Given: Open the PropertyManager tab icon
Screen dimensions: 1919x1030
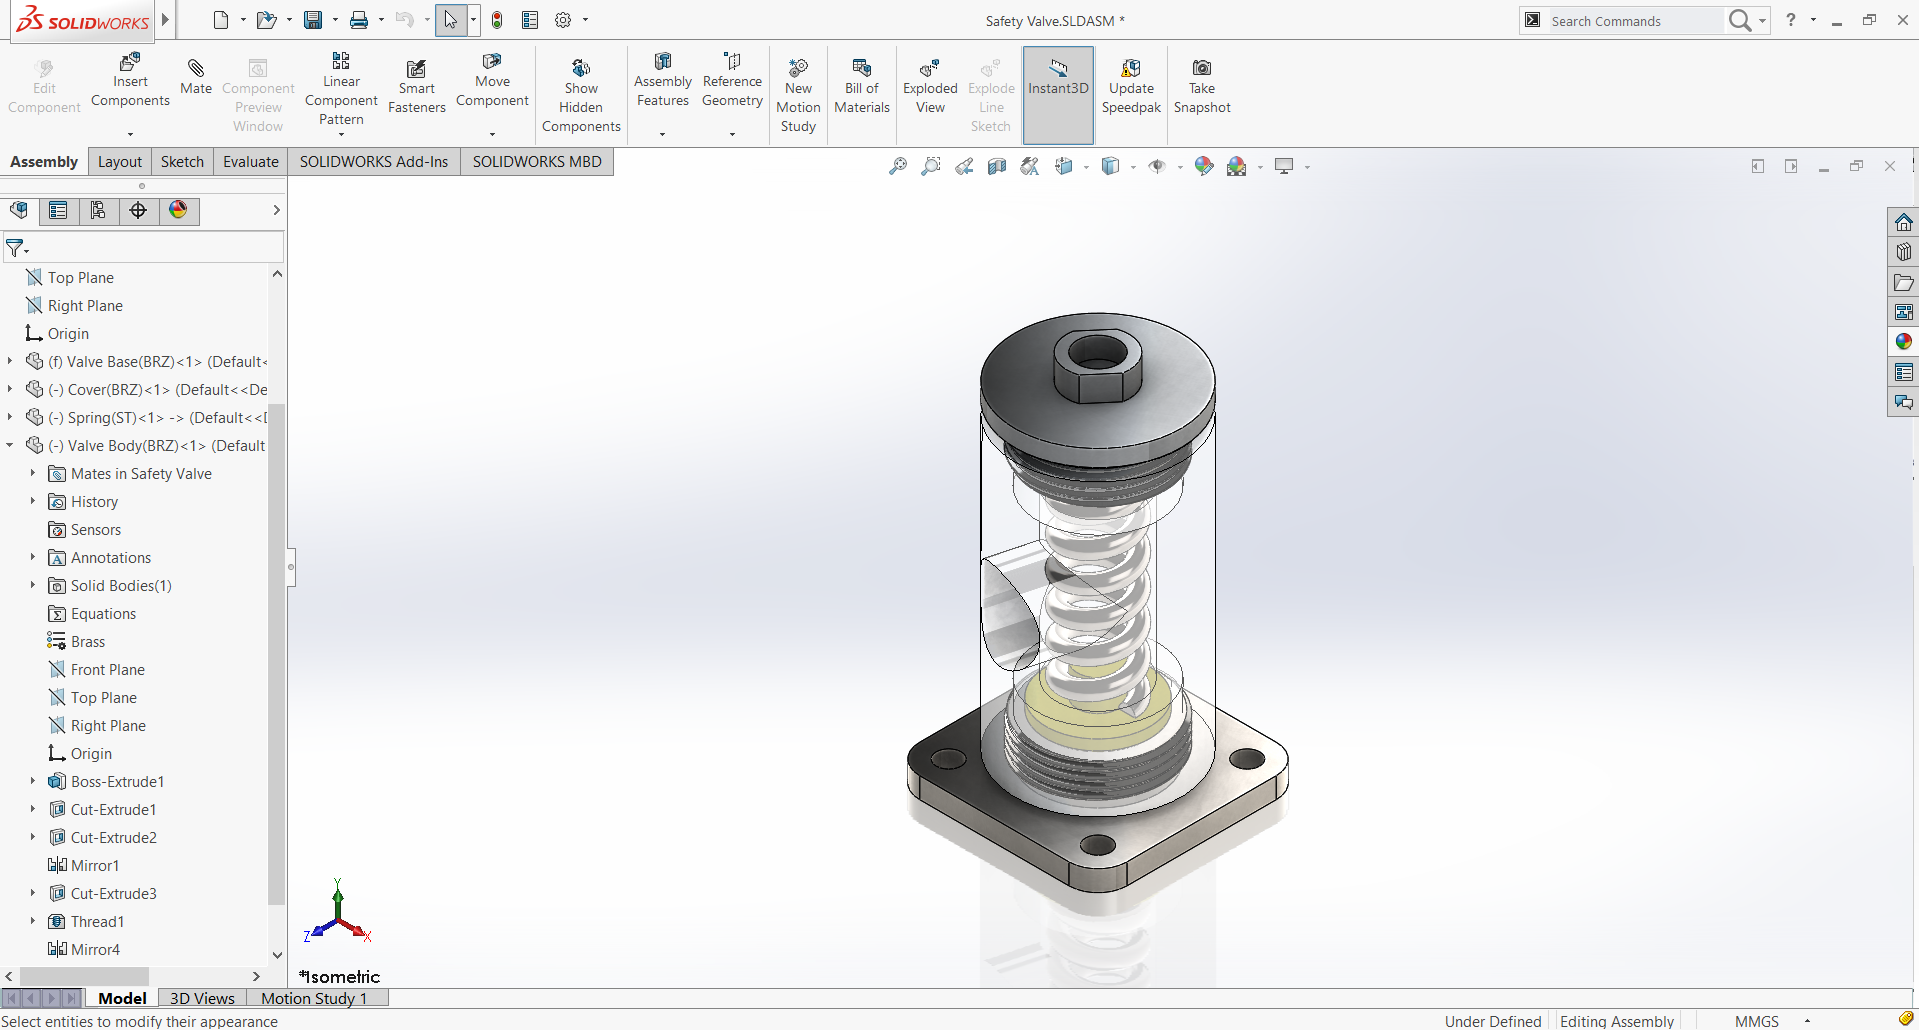Looking at the screenshot, I should [58, 210].
